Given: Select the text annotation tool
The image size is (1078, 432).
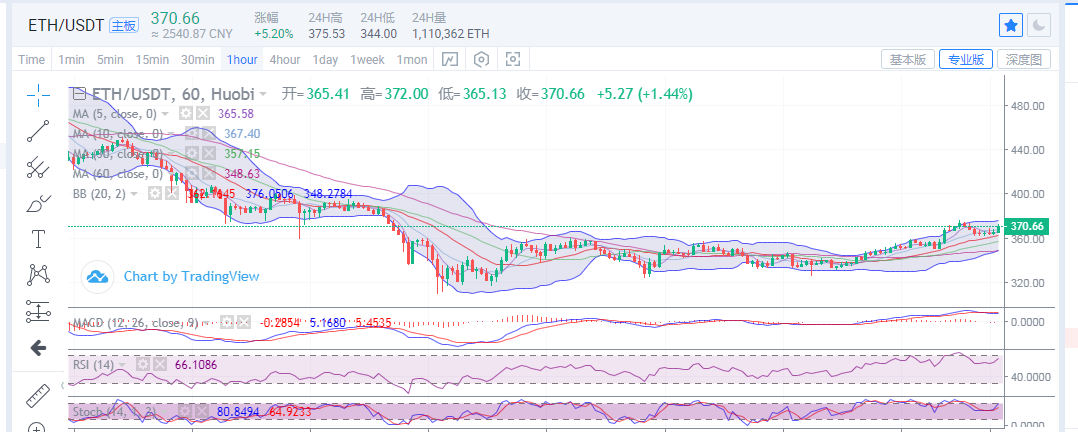Looking at the screenshot, I should (x=38, y=238).
